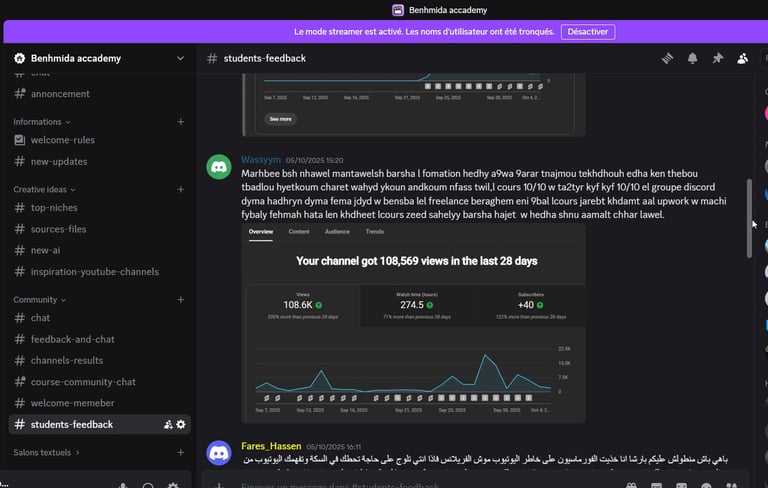The height and width of the screenshot is (488, 768).
Task: Click Wassyym's green Discord avatar
Action: 219,167
